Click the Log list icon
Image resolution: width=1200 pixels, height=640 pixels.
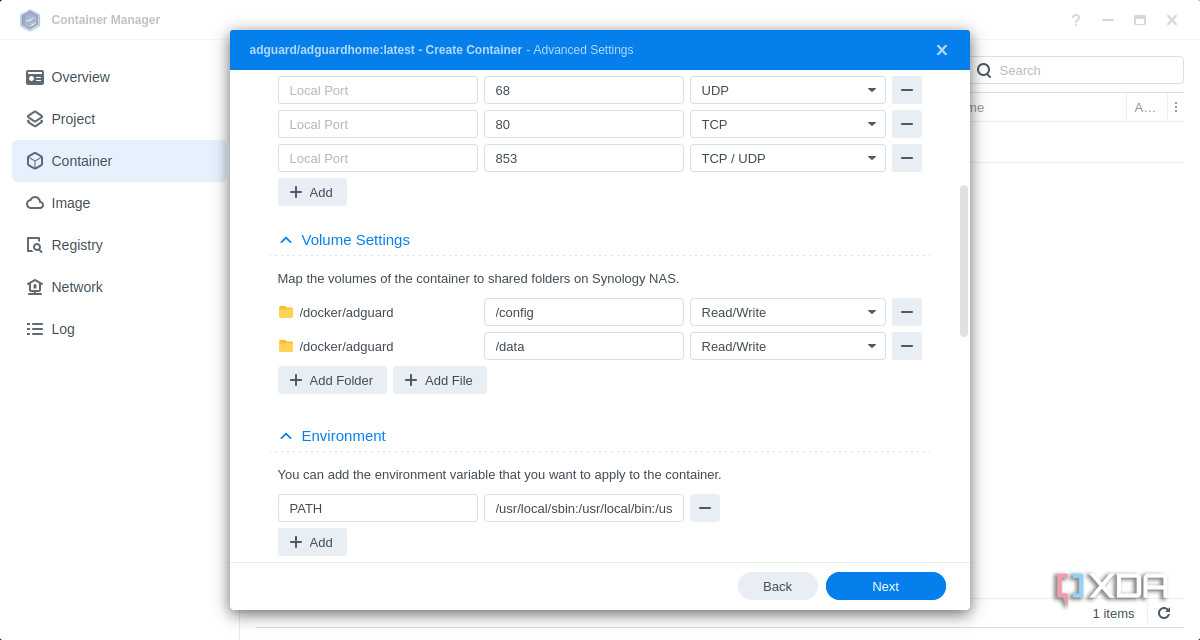tap(35, 329)
